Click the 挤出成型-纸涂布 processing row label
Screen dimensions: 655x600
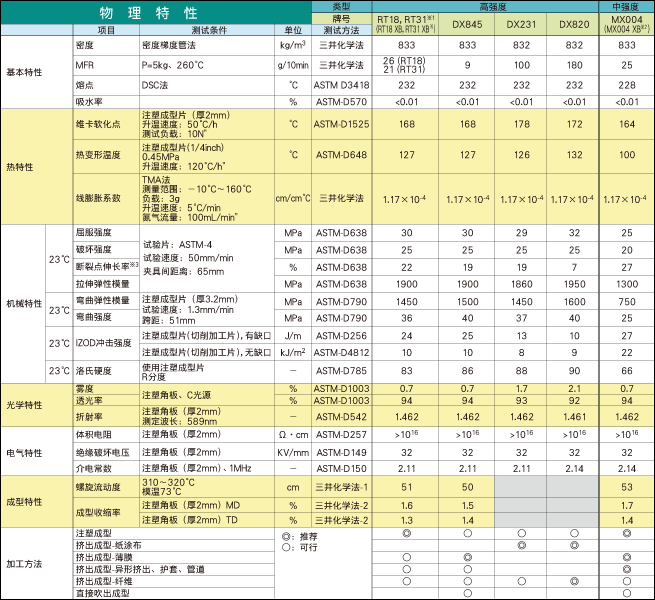click(109, 545)
